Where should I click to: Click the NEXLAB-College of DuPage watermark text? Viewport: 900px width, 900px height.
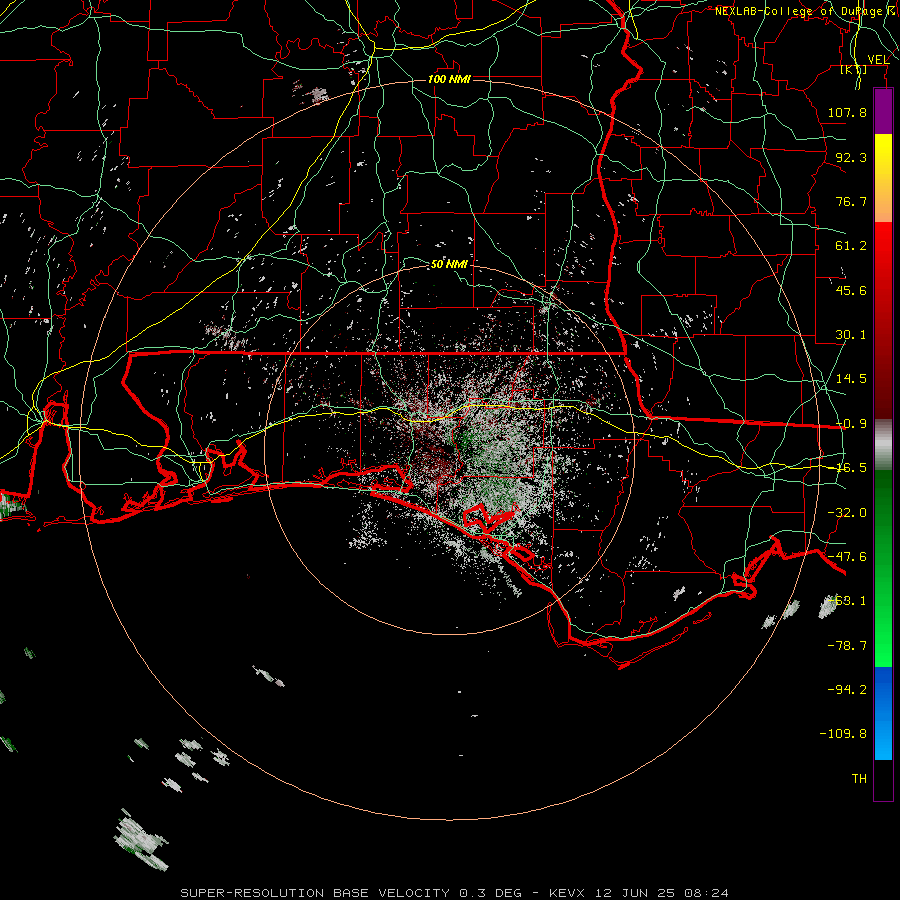[x=806, y=11]
